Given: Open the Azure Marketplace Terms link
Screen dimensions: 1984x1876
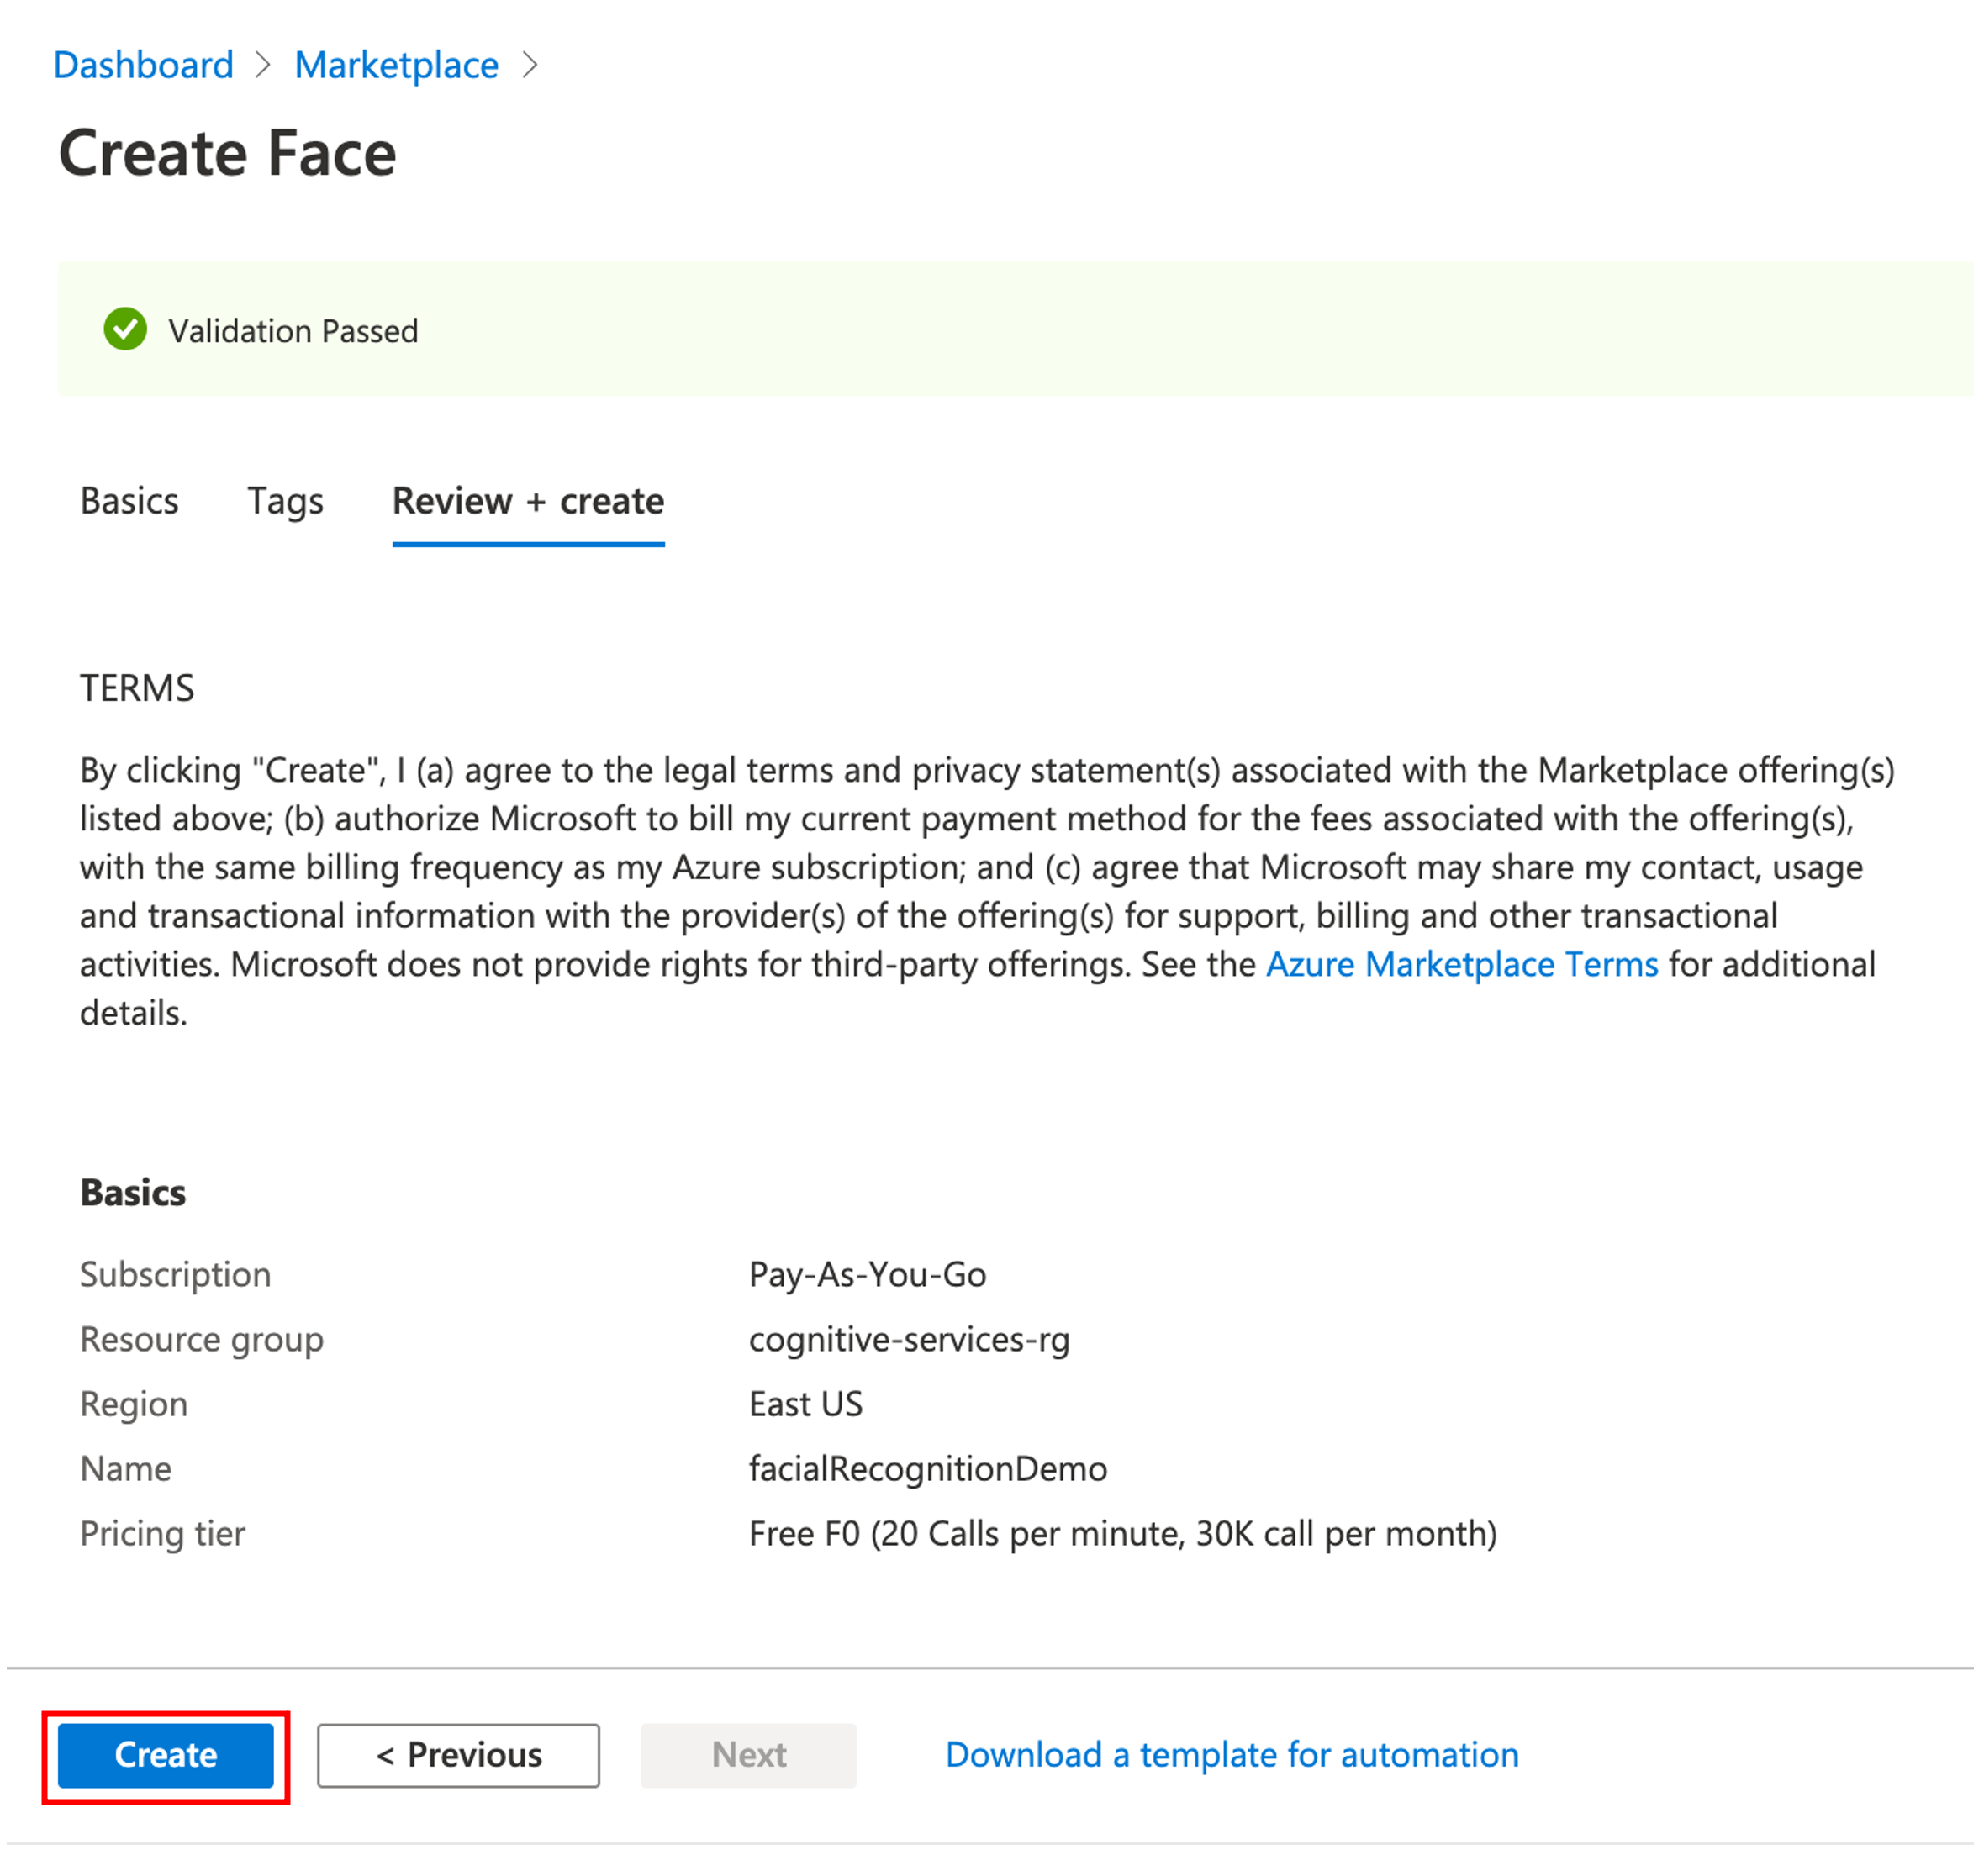Looking at the screenshot, I should (1461, 965).
